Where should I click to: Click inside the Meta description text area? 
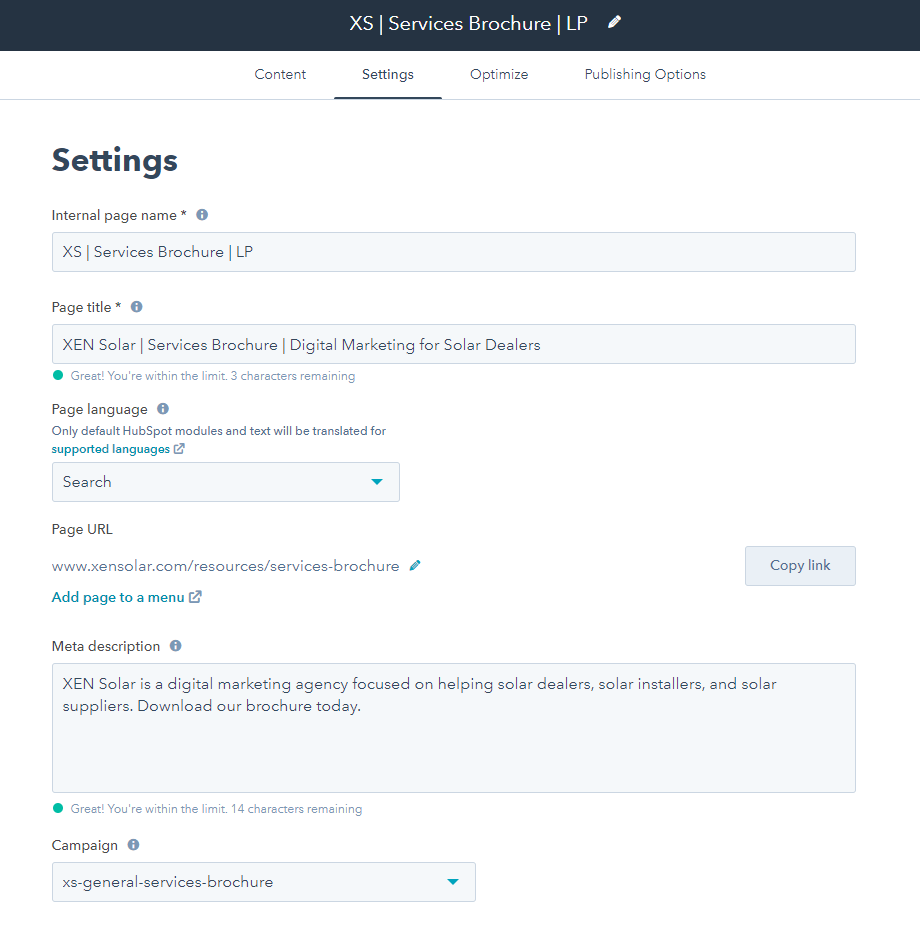tap(454, 728)
